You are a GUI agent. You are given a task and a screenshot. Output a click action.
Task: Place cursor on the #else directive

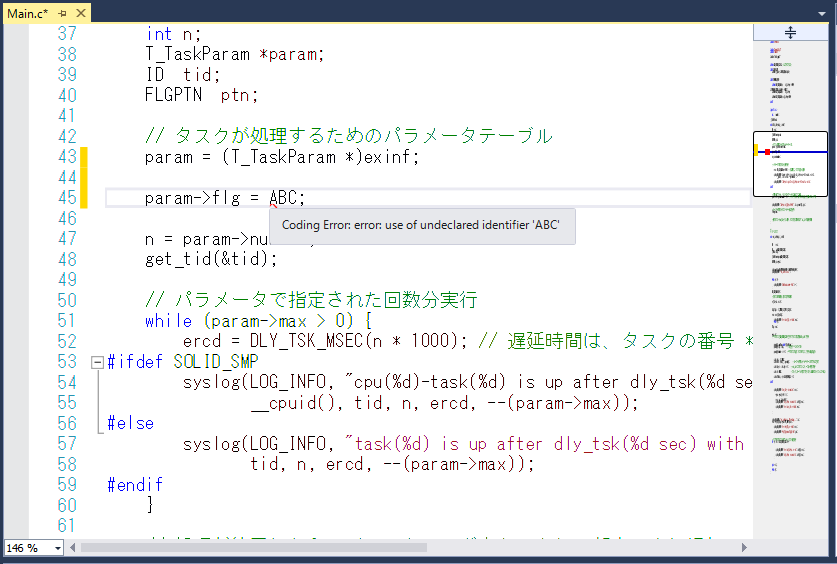[131, 423]
